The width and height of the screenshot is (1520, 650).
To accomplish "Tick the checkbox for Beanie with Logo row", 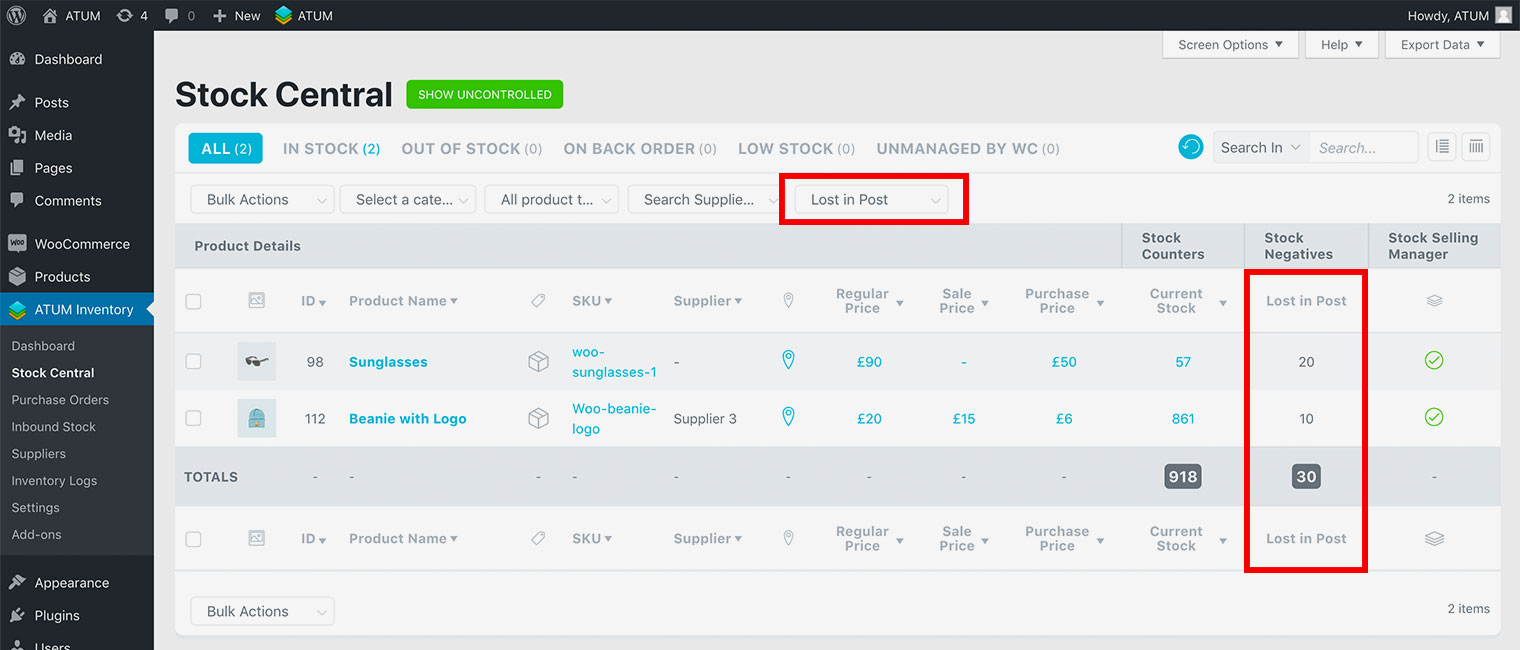I will [x=193, y=419].
